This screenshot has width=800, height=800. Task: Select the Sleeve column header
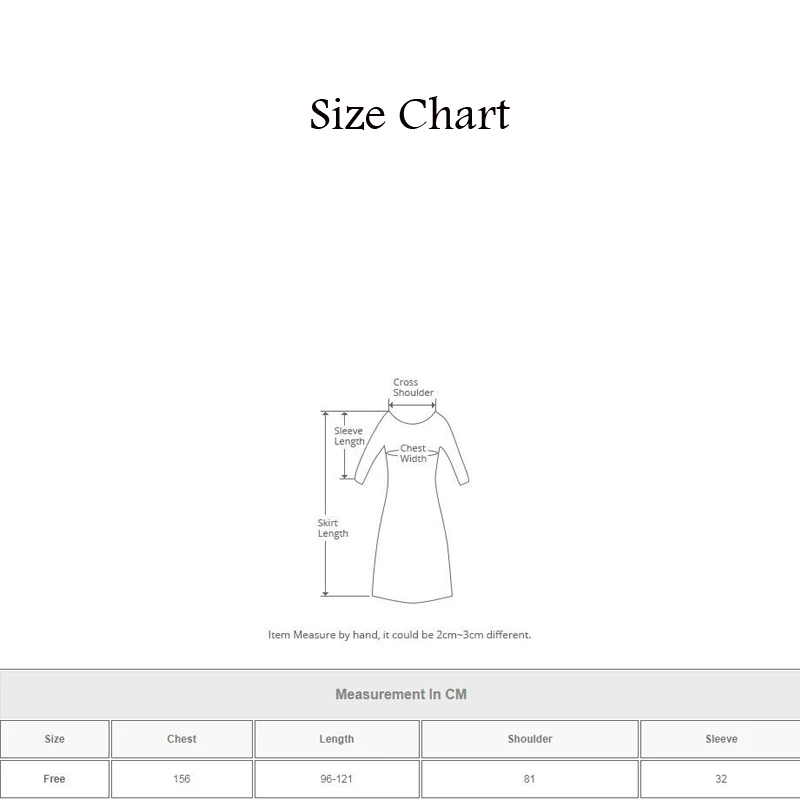point(720,739)
